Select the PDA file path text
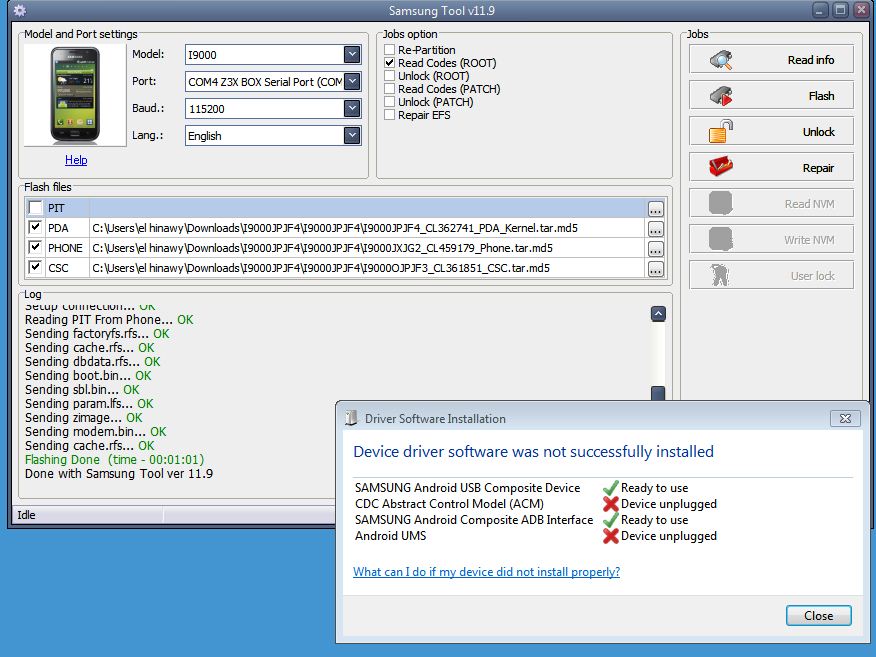876x657 pixels. tap(335, 228)
